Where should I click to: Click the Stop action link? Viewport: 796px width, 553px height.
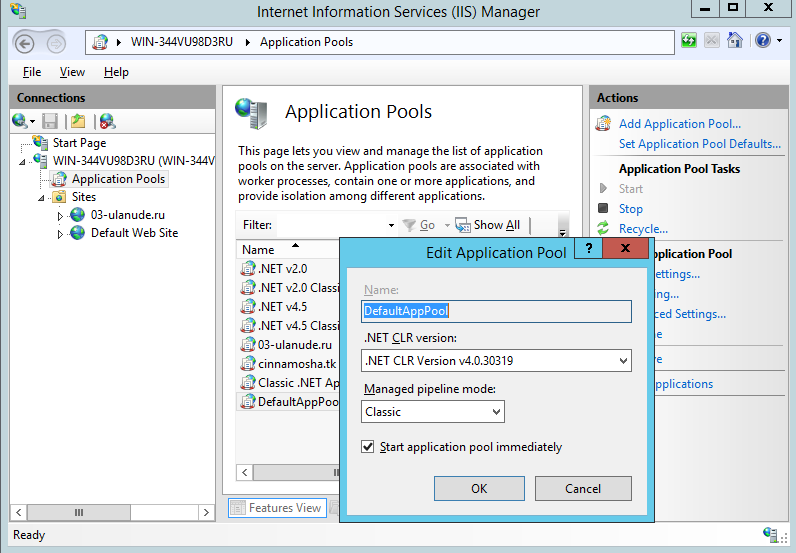coord(631,209)
